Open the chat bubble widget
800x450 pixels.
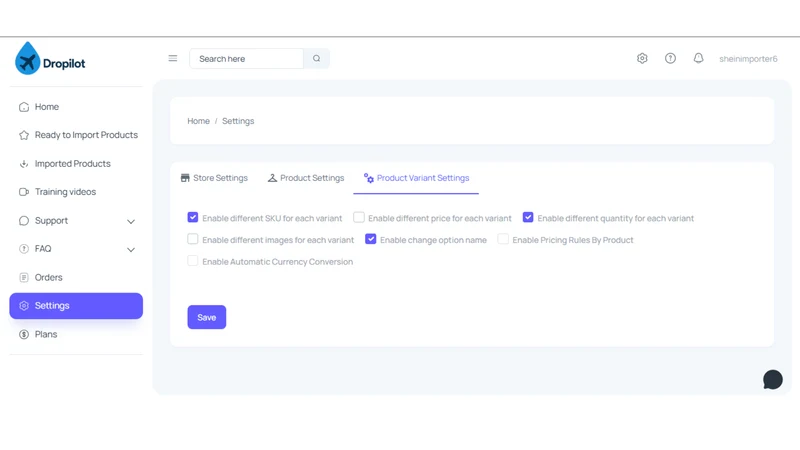coord(773,380)
